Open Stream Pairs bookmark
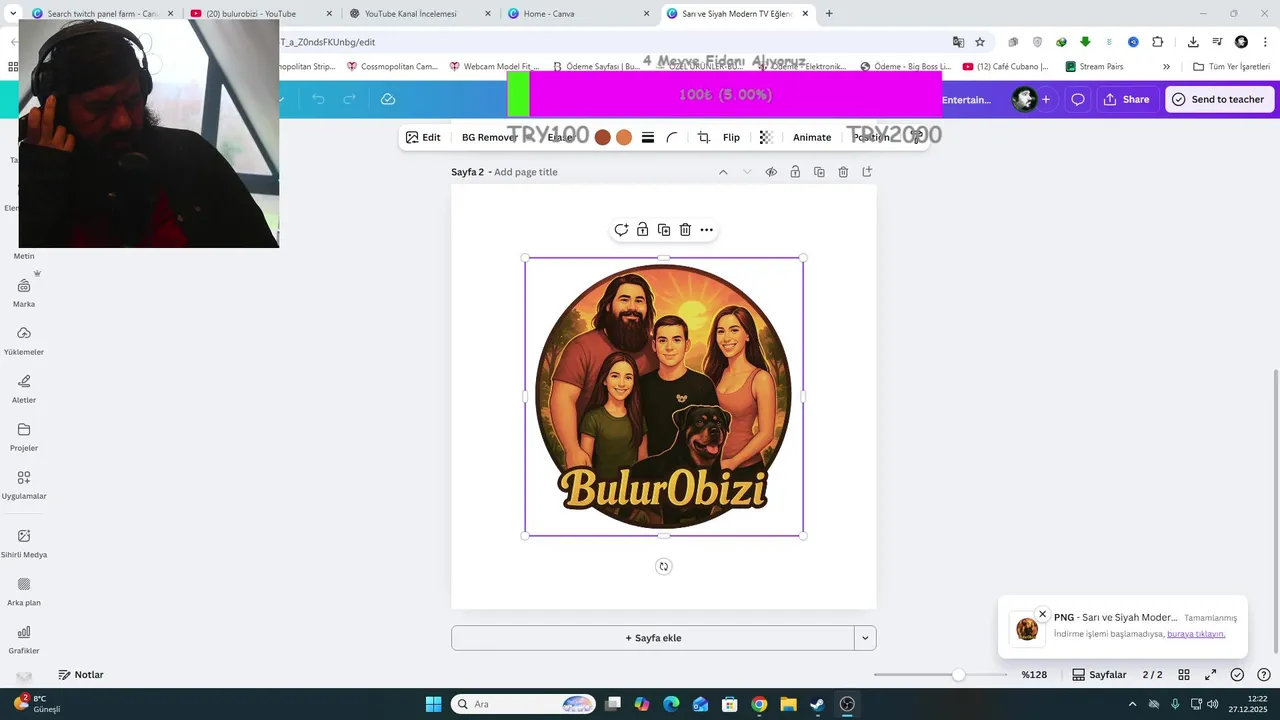 [x=1094, y=67]
